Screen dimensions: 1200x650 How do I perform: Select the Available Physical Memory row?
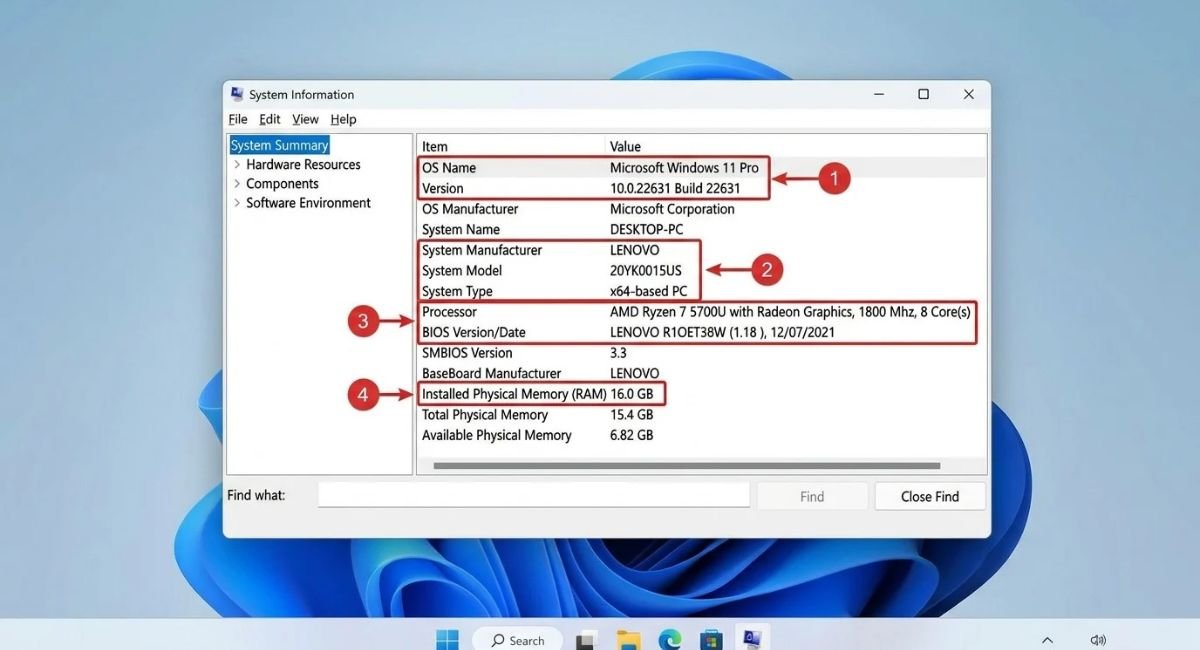(702, 435)
